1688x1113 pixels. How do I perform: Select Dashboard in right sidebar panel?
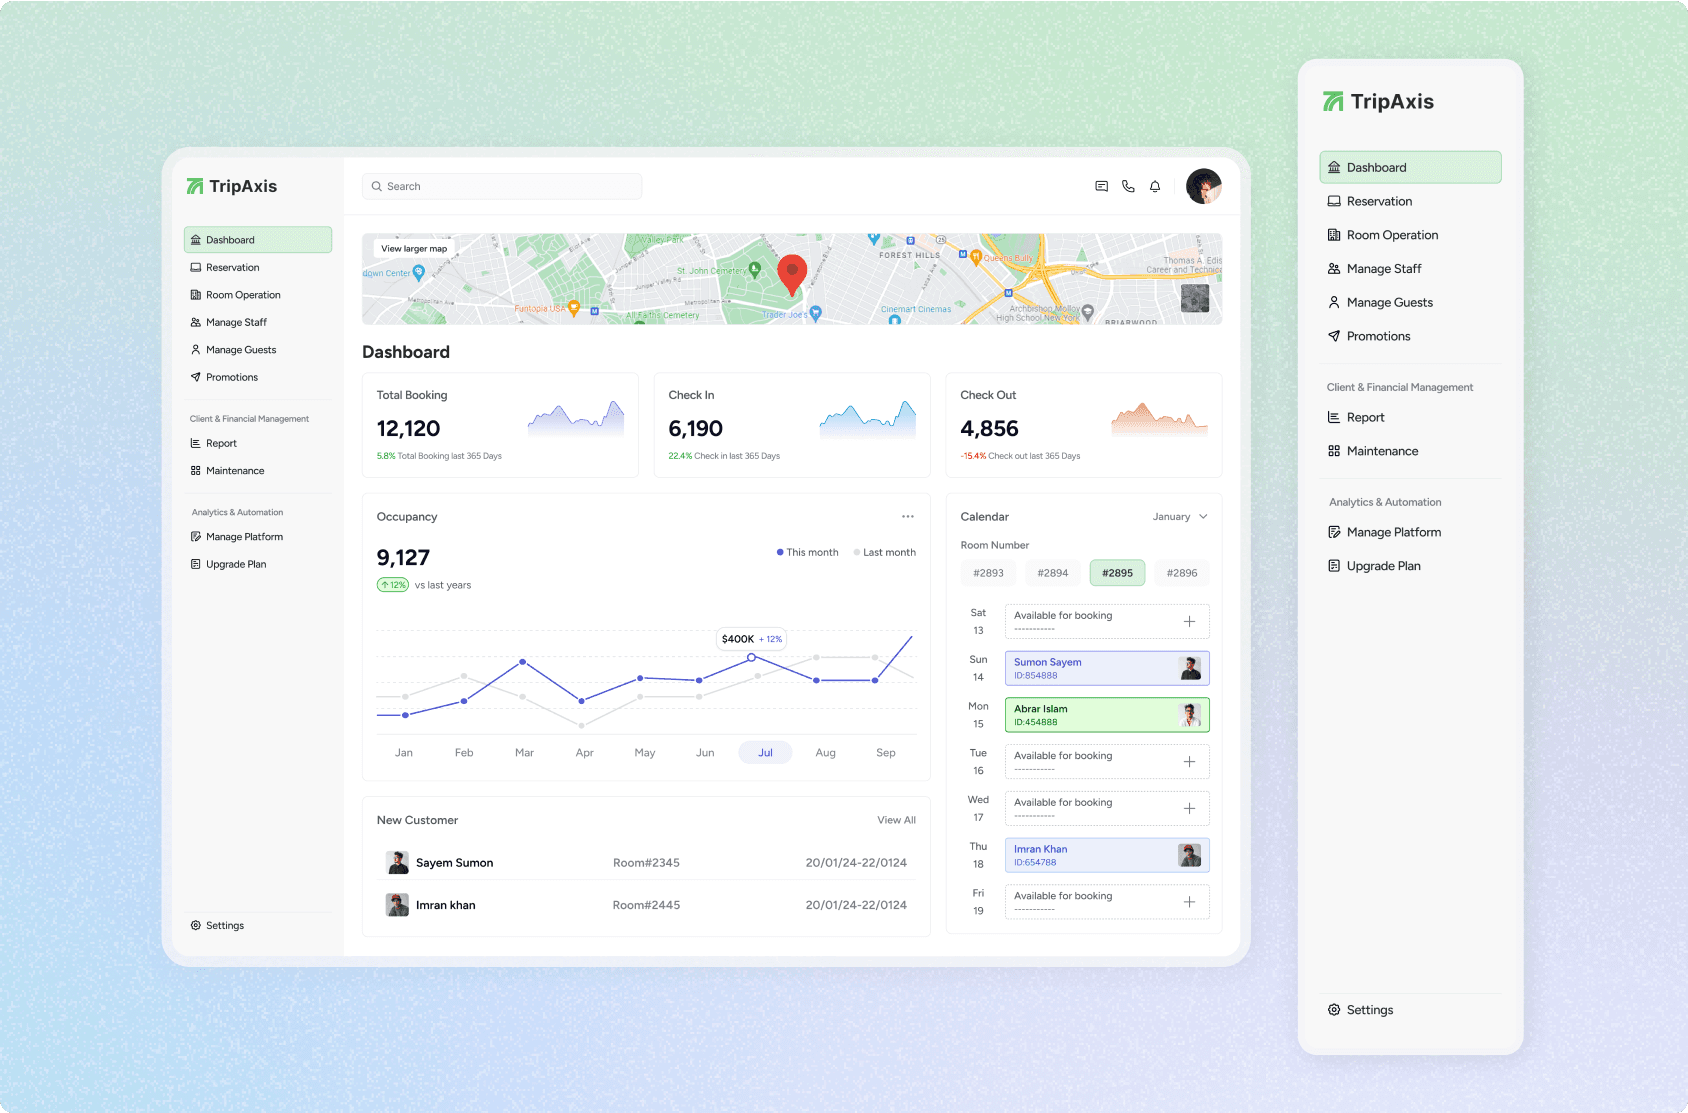point(1411,167)
